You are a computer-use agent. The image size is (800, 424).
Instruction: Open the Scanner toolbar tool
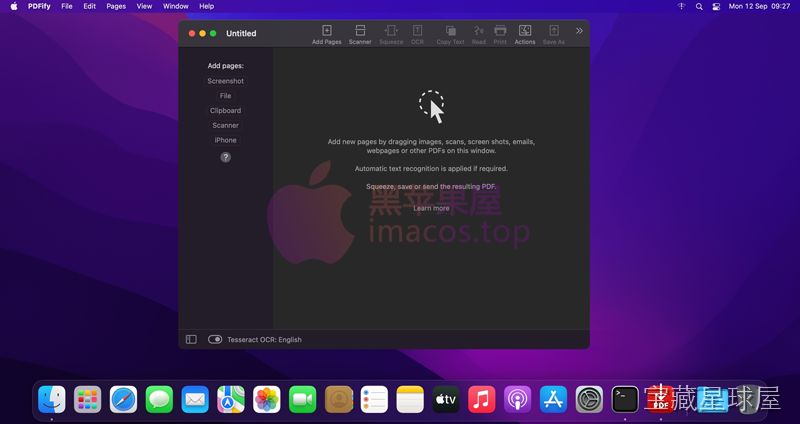click(360, 34)
